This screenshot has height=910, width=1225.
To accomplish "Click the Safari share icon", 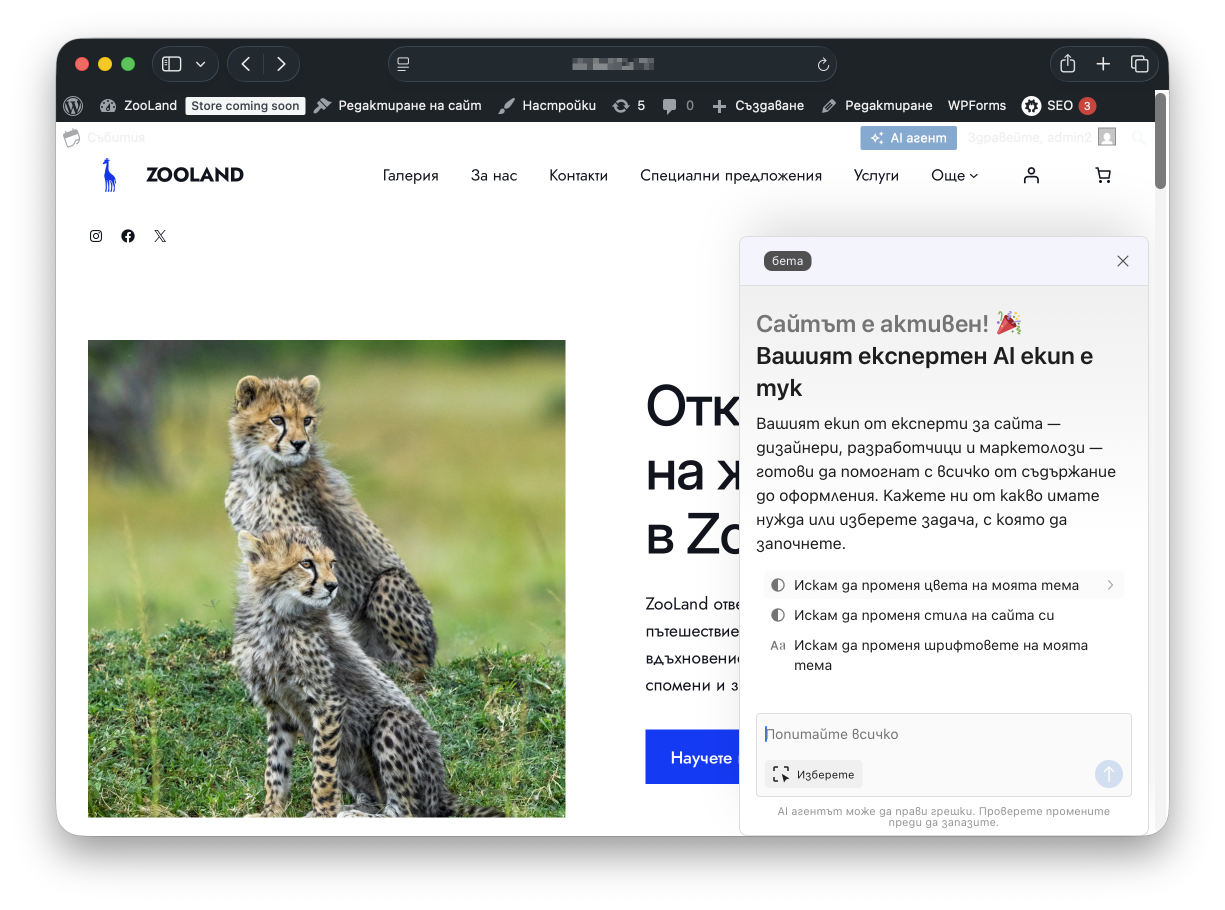I will pyautogui.click(x=1067, y=64).
